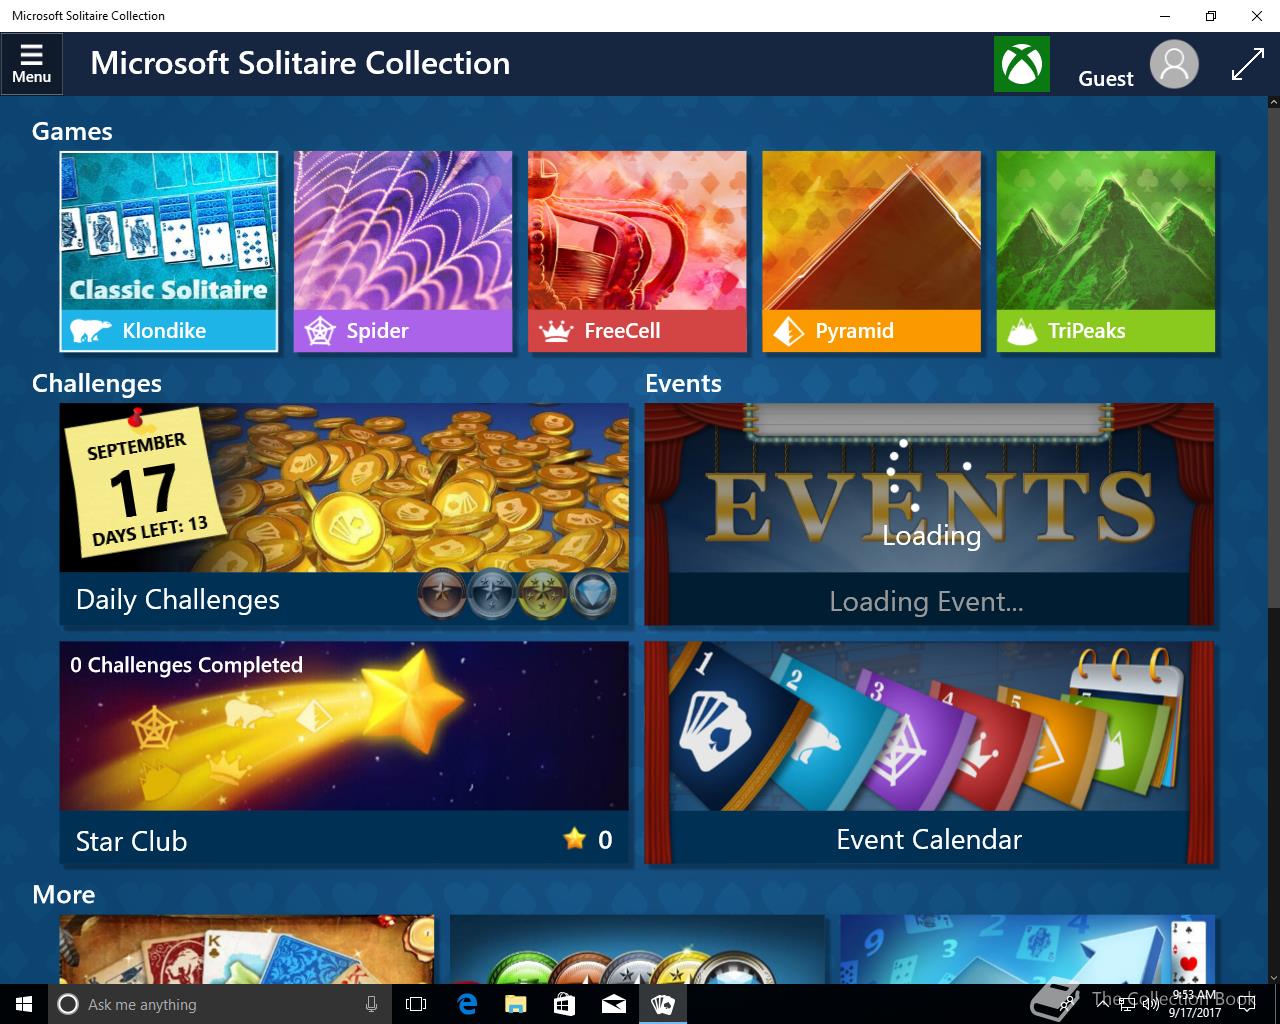The width and height of the screenshot is (1280, 1024).
Task: Open File Explorer from the taskbar
Action: pyautogui.click(x=515, y=1004)
